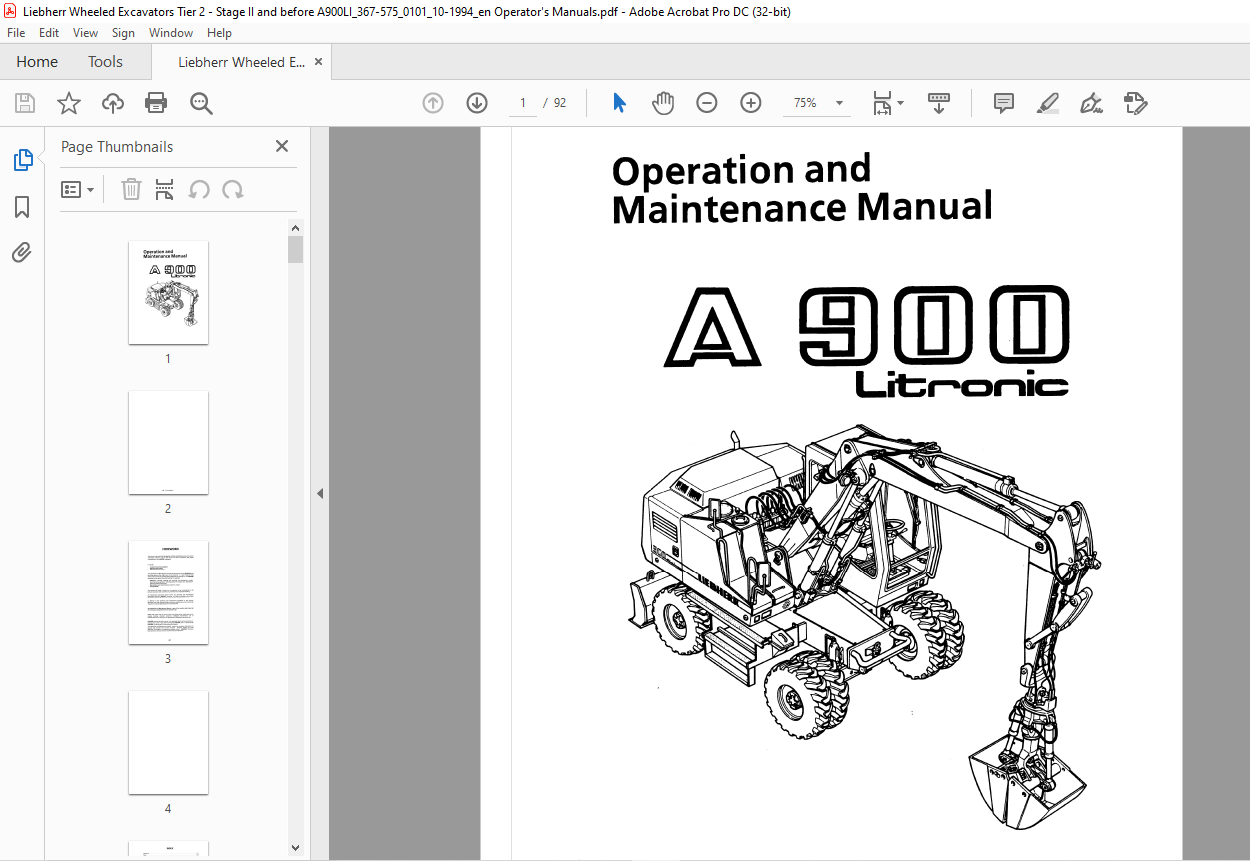Click the current page number field

coord(523,103)
